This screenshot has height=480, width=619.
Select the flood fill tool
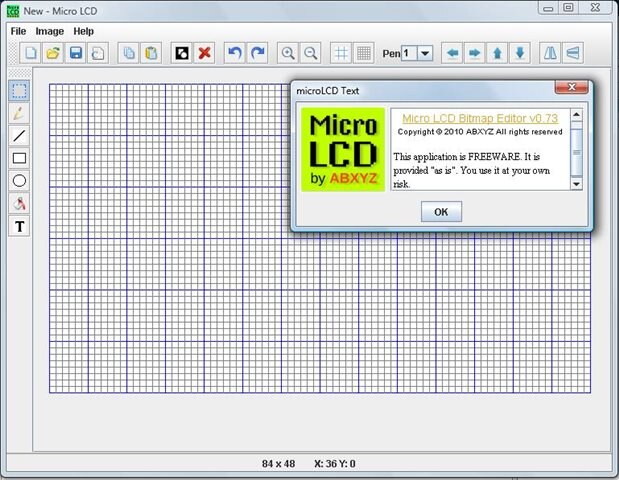(19, 204)
